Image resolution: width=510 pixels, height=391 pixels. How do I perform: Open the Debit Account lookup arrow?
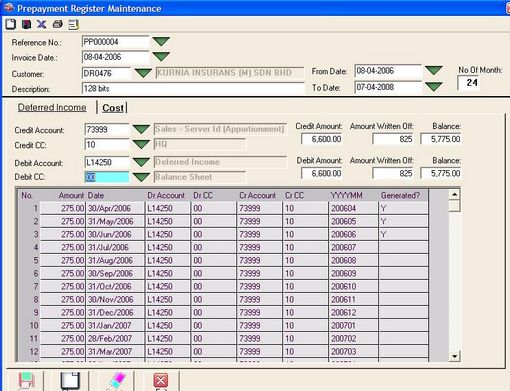pos(141,162)
